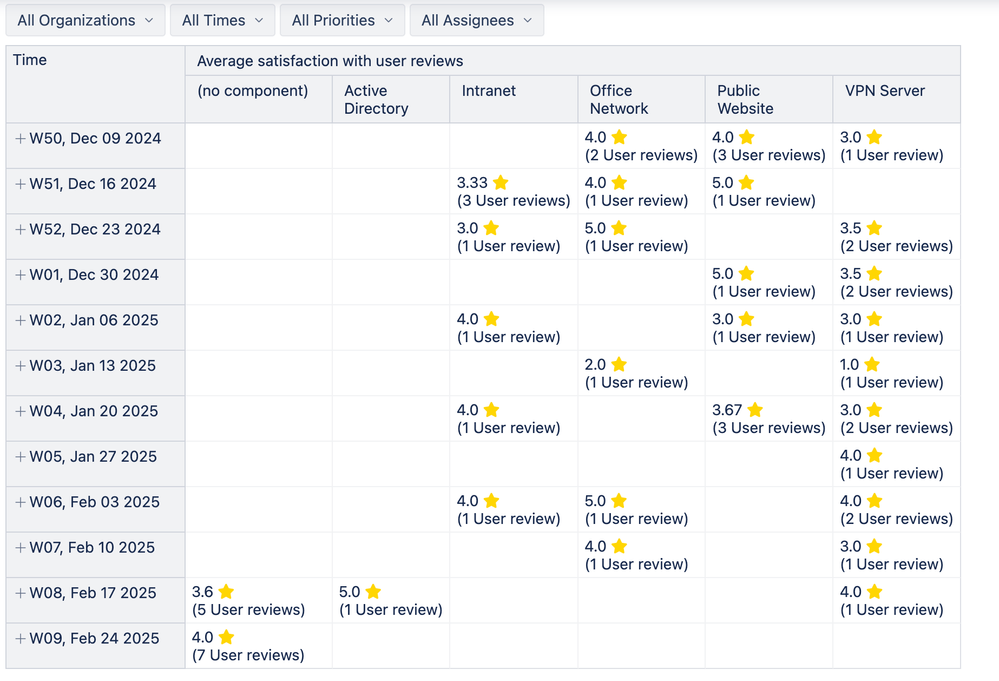Viewport: 999px width, 681px height.
Task: Open the All Organizations filter
Action: (85, 20)
